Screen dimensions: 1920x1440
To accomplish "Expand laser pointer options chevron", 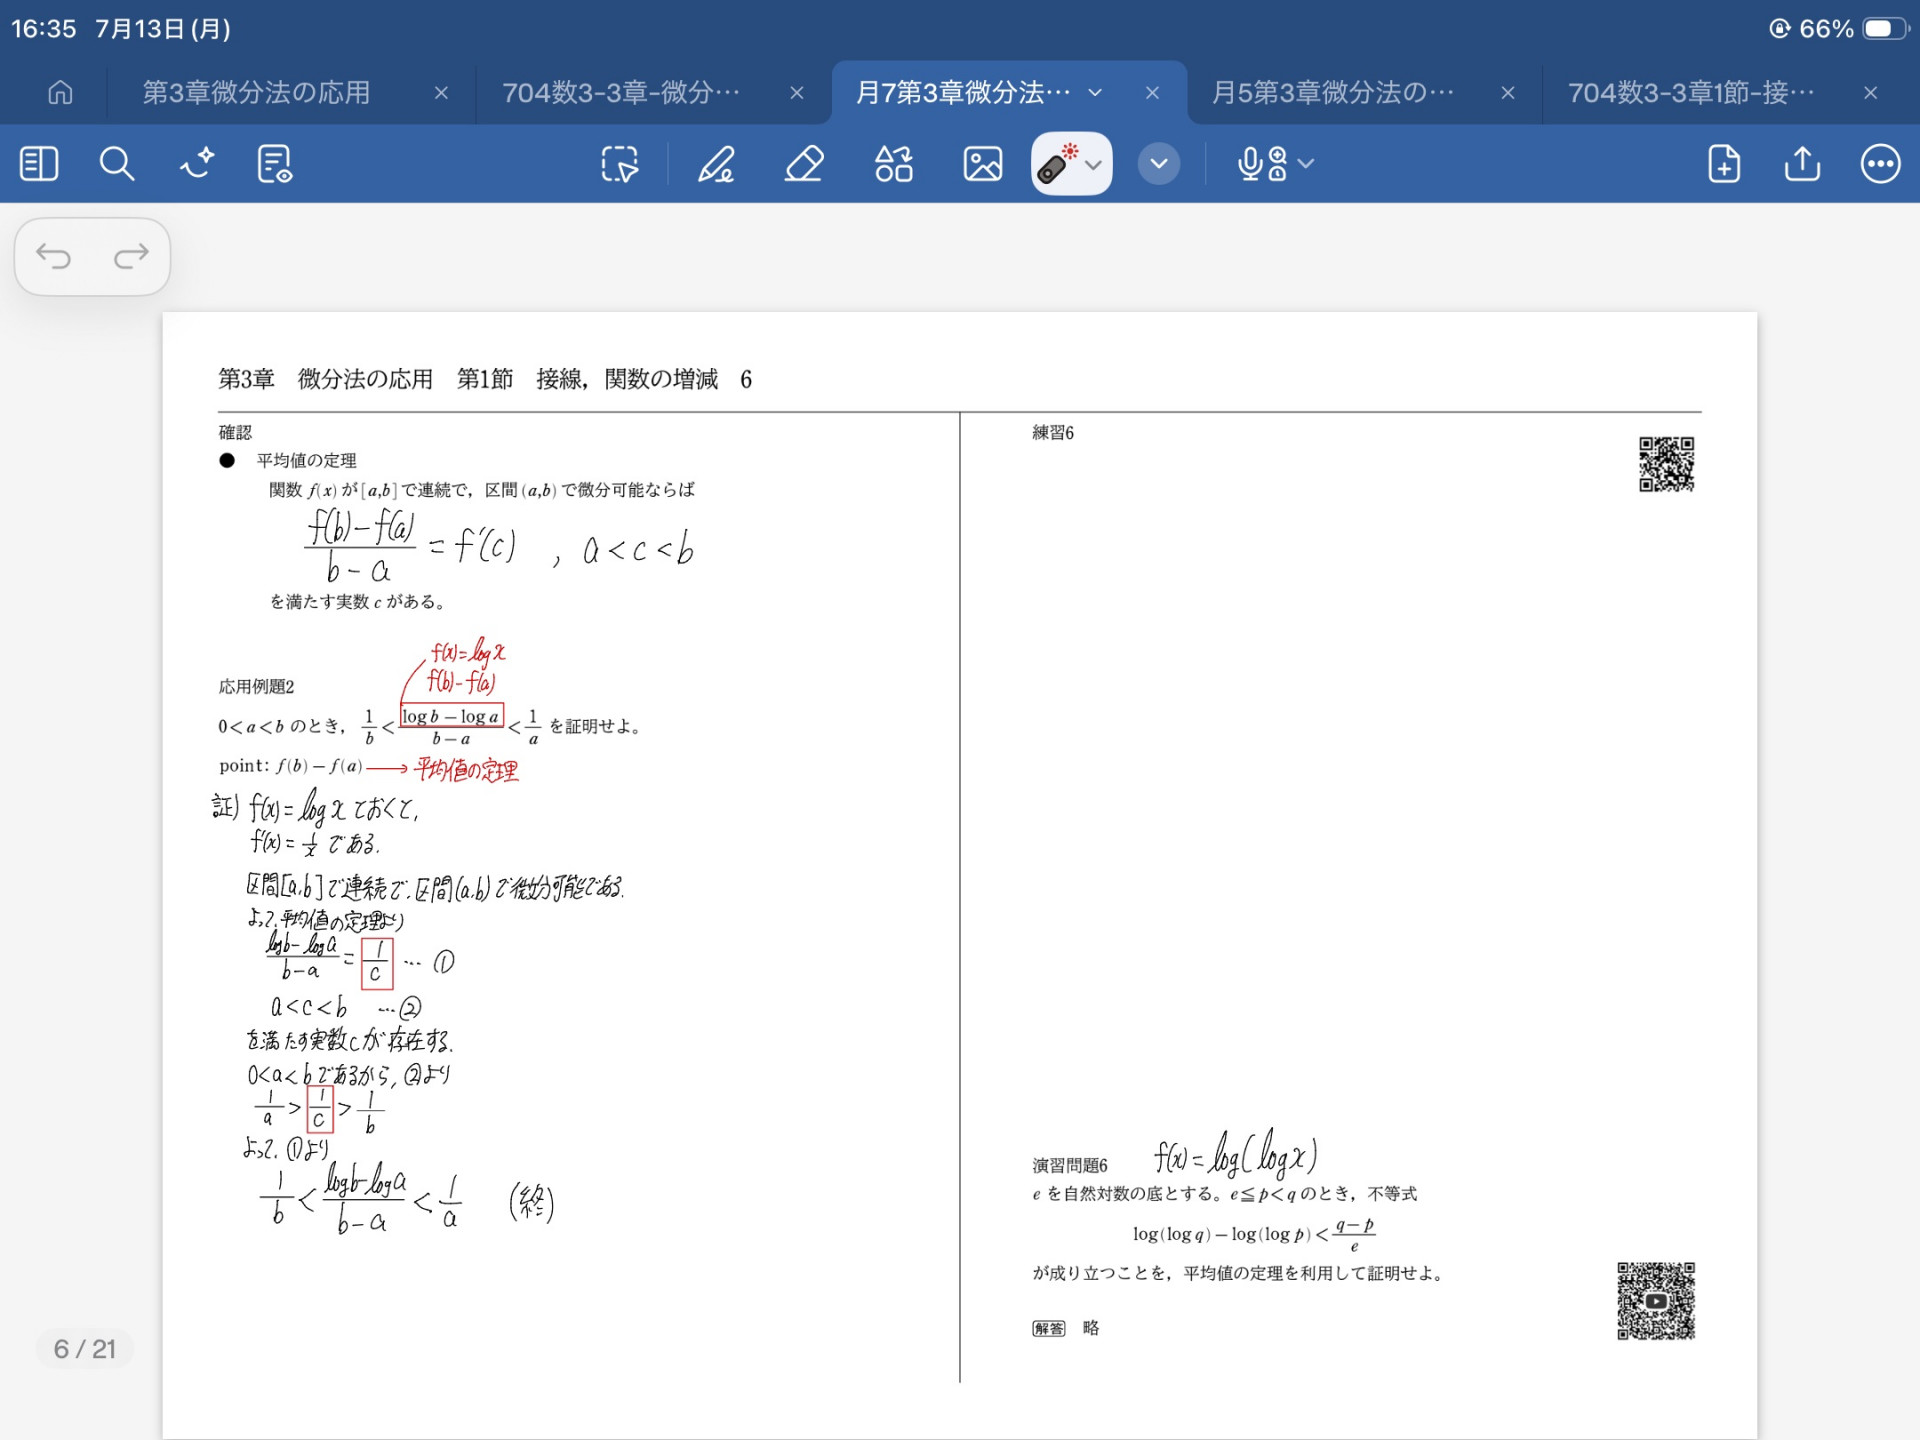I will (1095, 165).
